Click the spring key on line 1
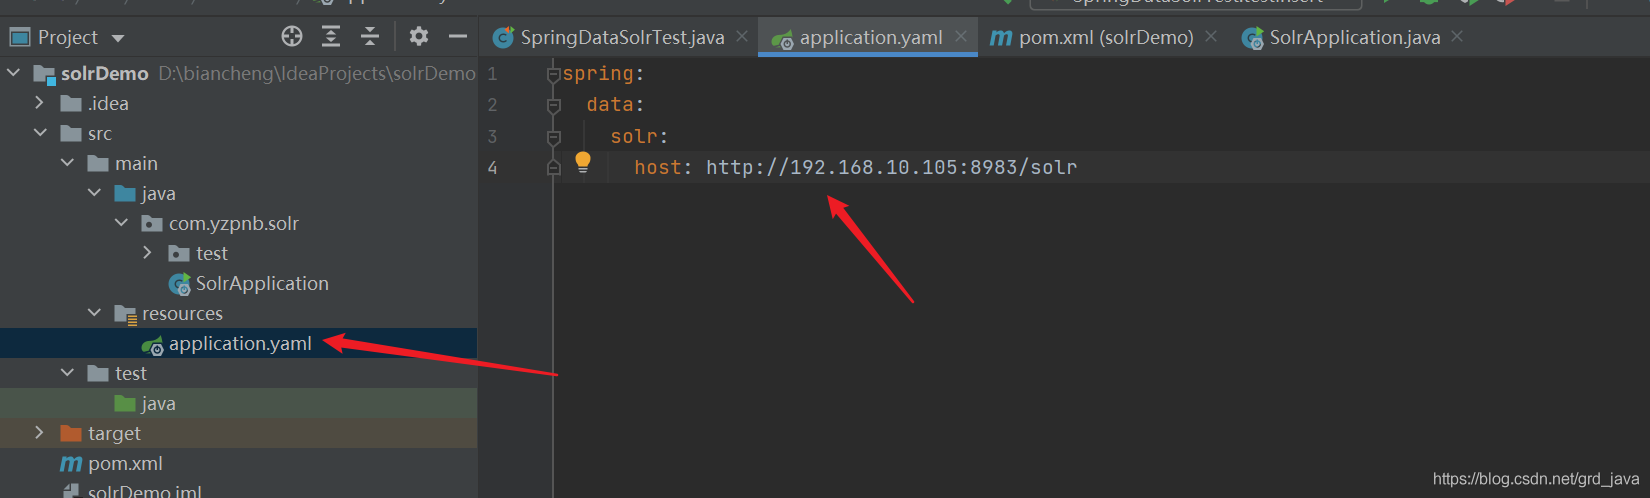 pos(598,74)
